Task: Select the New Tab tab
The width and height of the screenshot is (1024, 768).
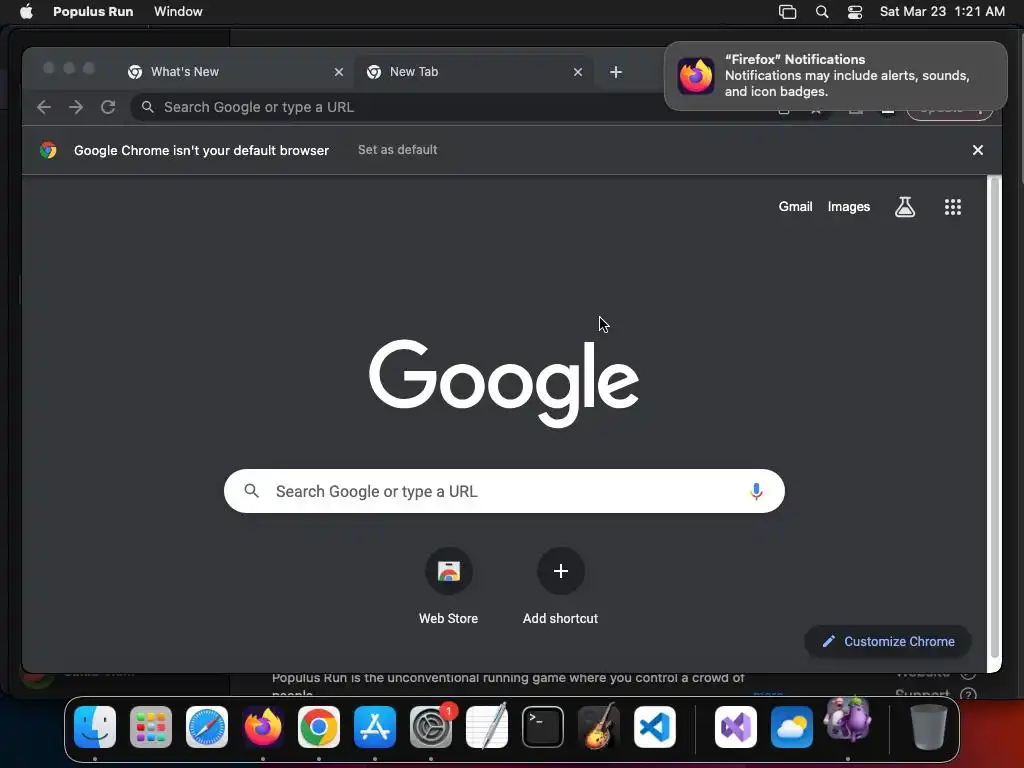Action: tap(475, 72)
